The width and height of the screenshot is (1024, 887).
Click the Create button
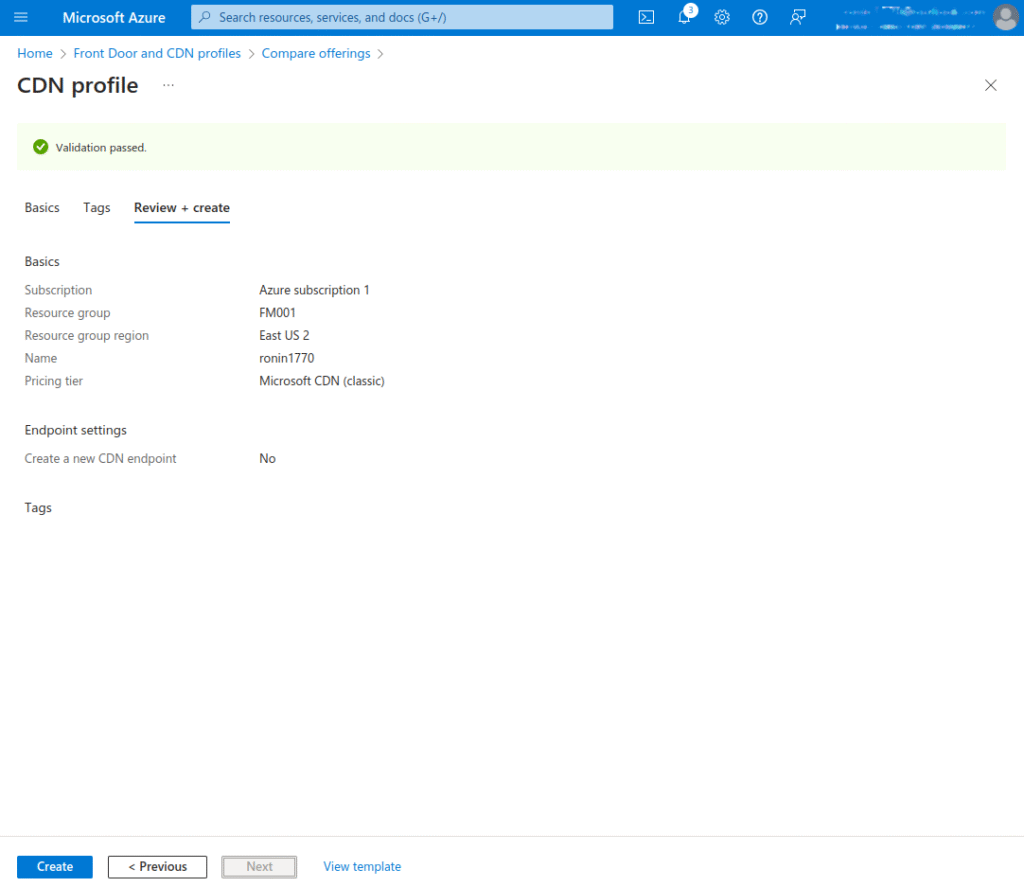(55, 867)
